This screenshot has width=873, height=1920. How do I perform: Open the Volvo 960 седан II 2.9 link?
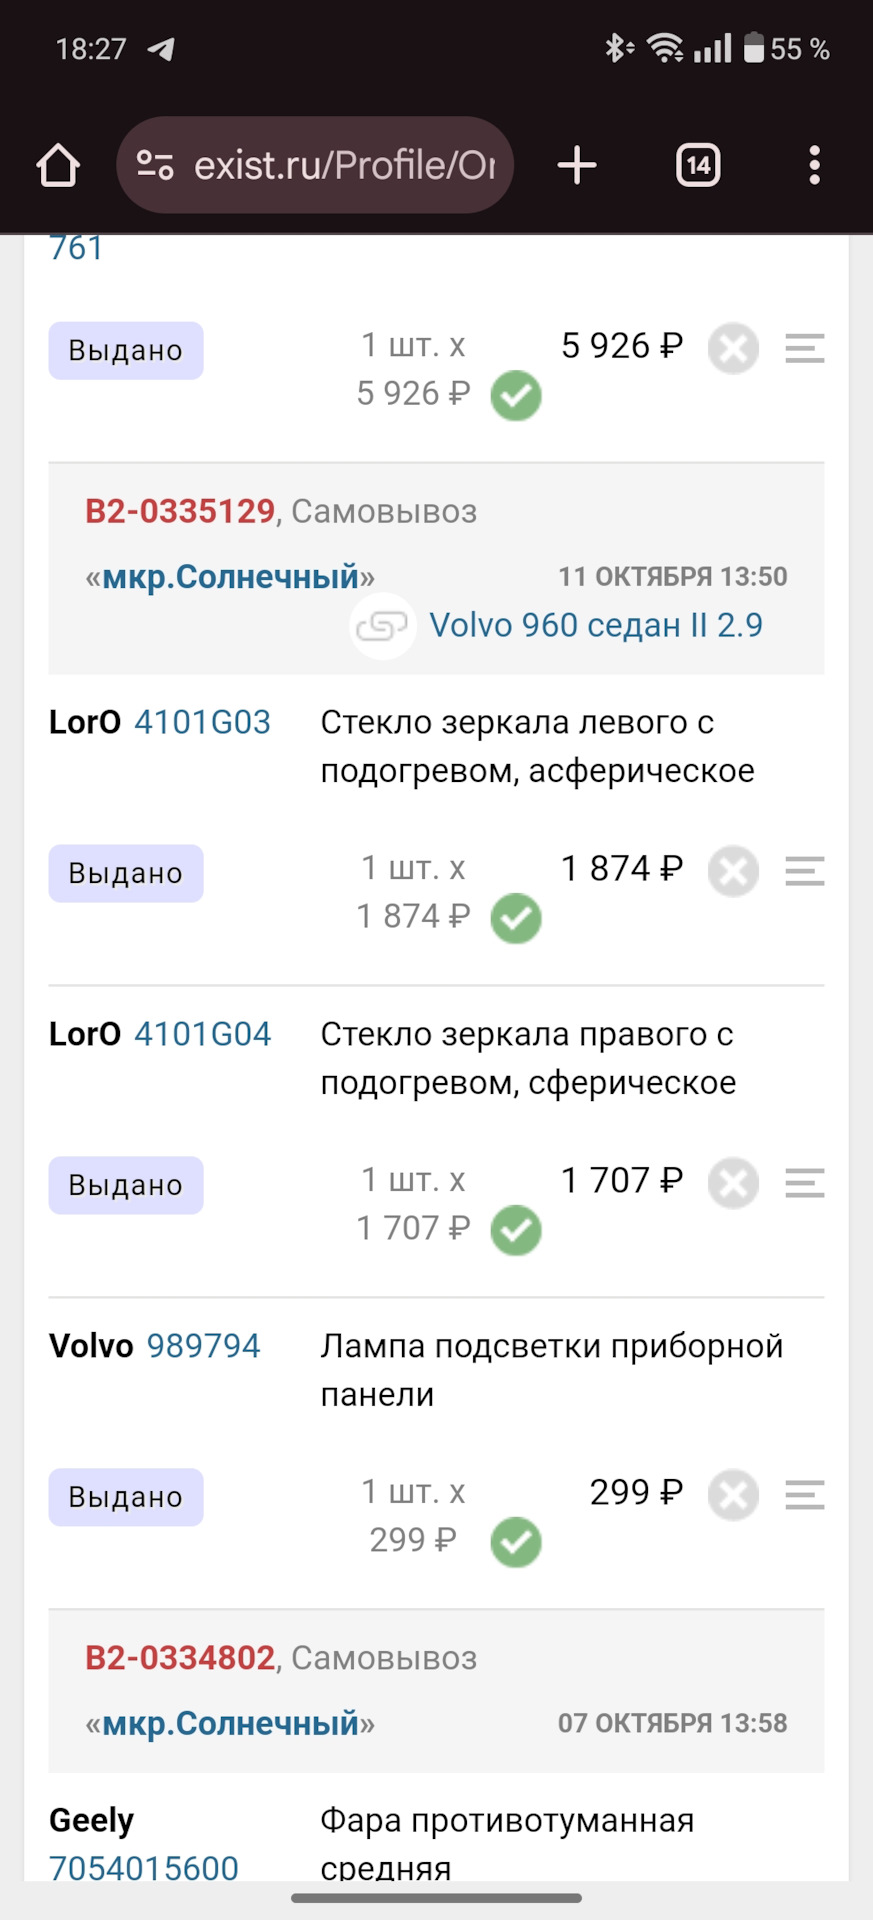[x=595, y=624]
